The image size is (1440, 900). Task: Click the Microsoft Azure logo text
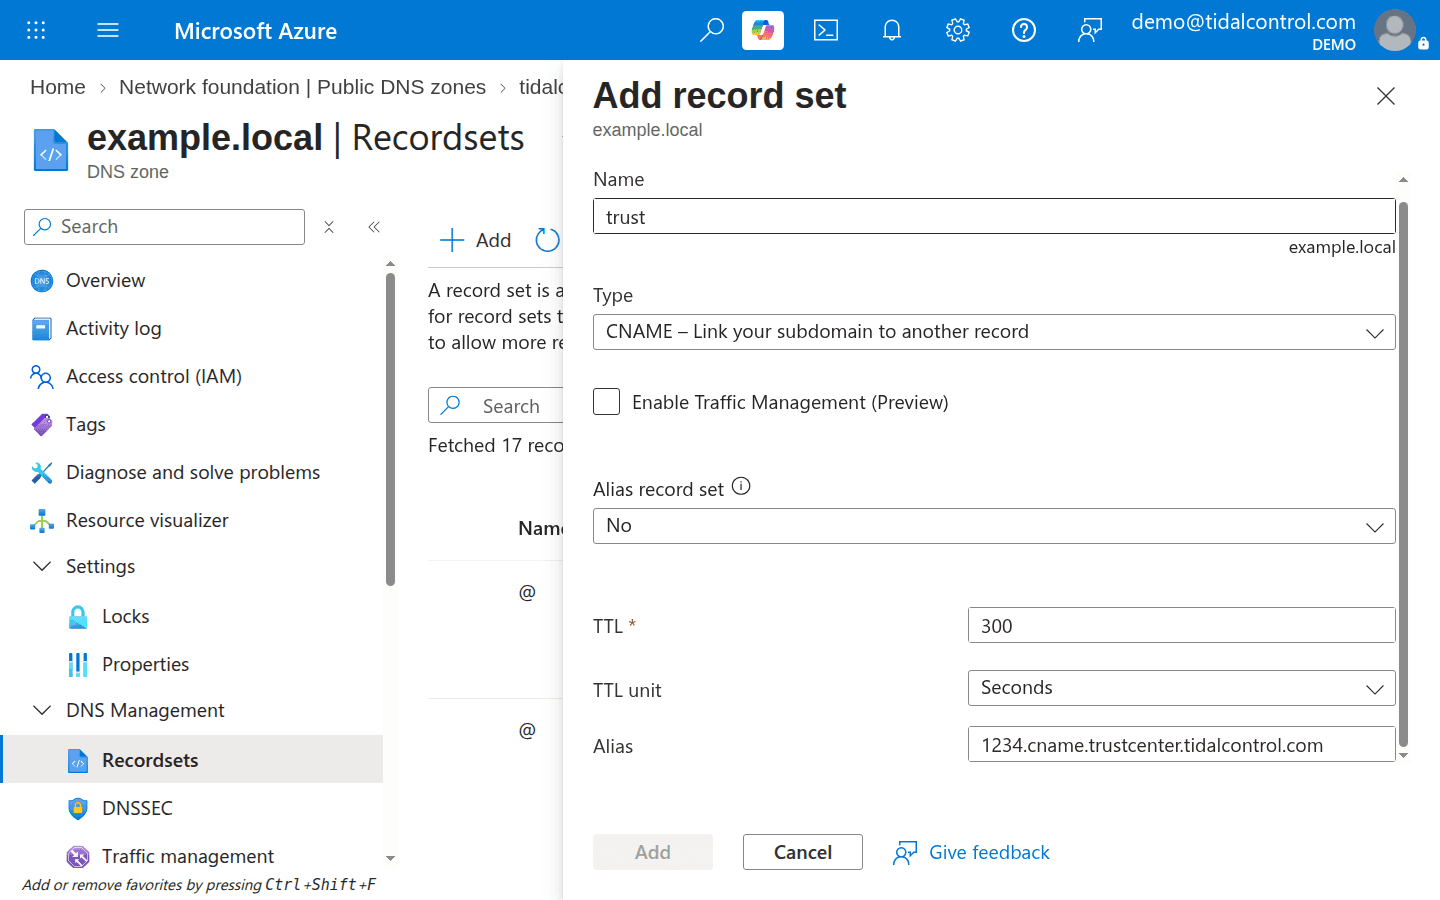pos(255,31)
